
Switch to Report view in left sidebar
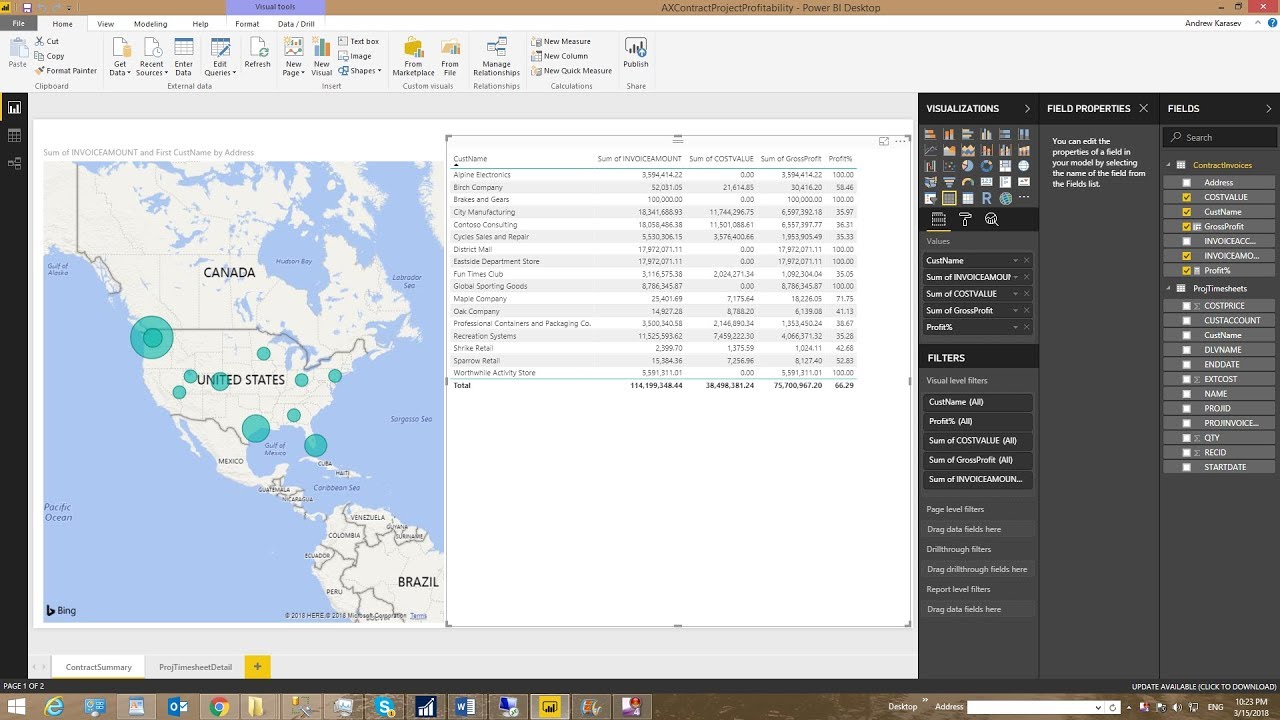(14, 108)
